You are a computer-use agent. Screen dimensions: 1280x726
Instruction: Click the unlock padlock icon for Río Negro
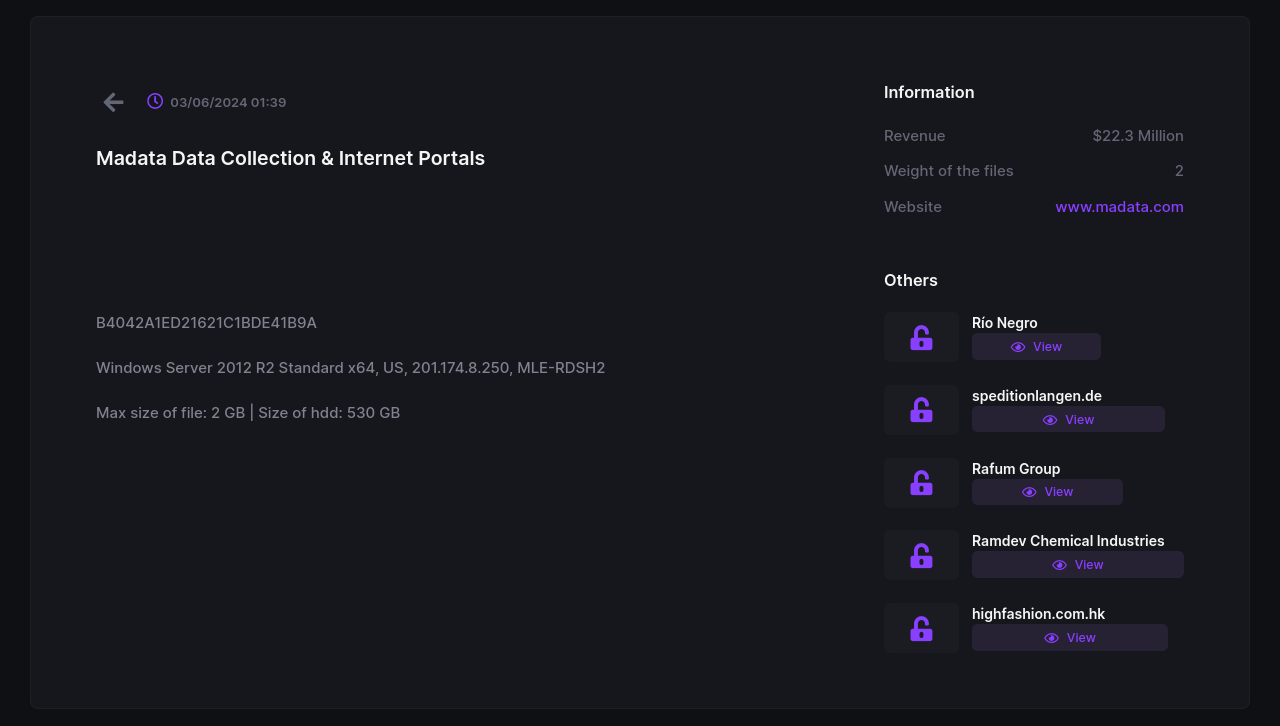[x=920, y=336]
